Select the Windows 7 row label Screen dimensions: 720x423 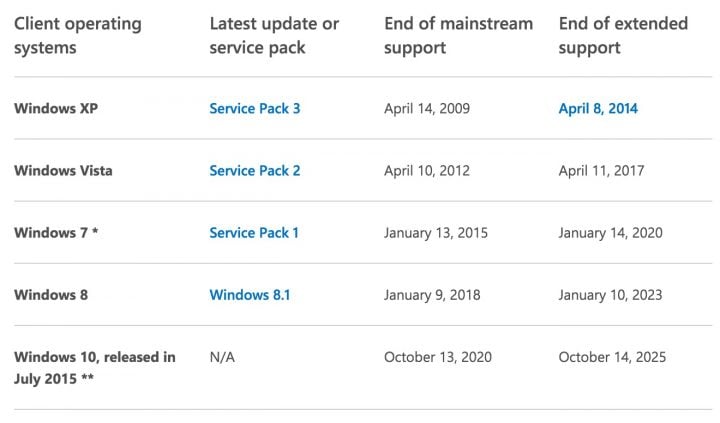(x=56, y=233)
